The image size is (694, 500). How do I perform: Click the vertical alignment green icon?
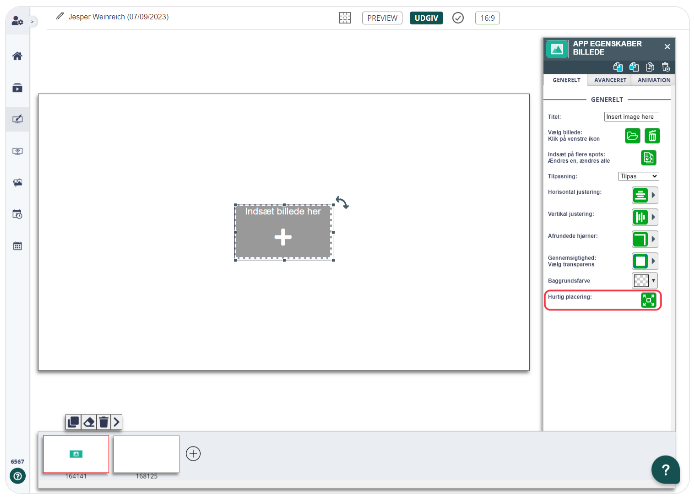pos(640,217)
